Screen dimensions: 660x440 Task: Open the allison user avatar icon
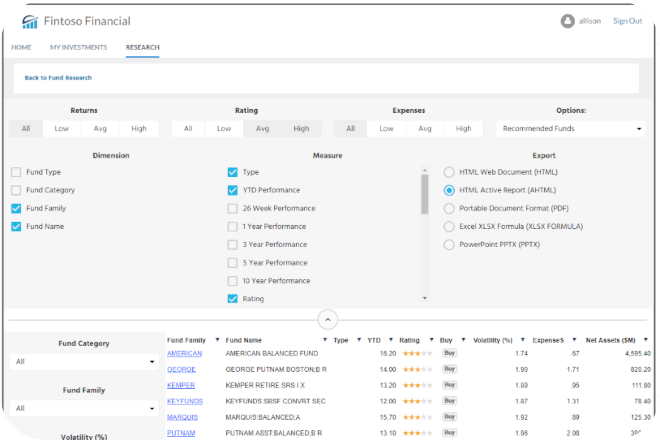(x=567, y=21)
